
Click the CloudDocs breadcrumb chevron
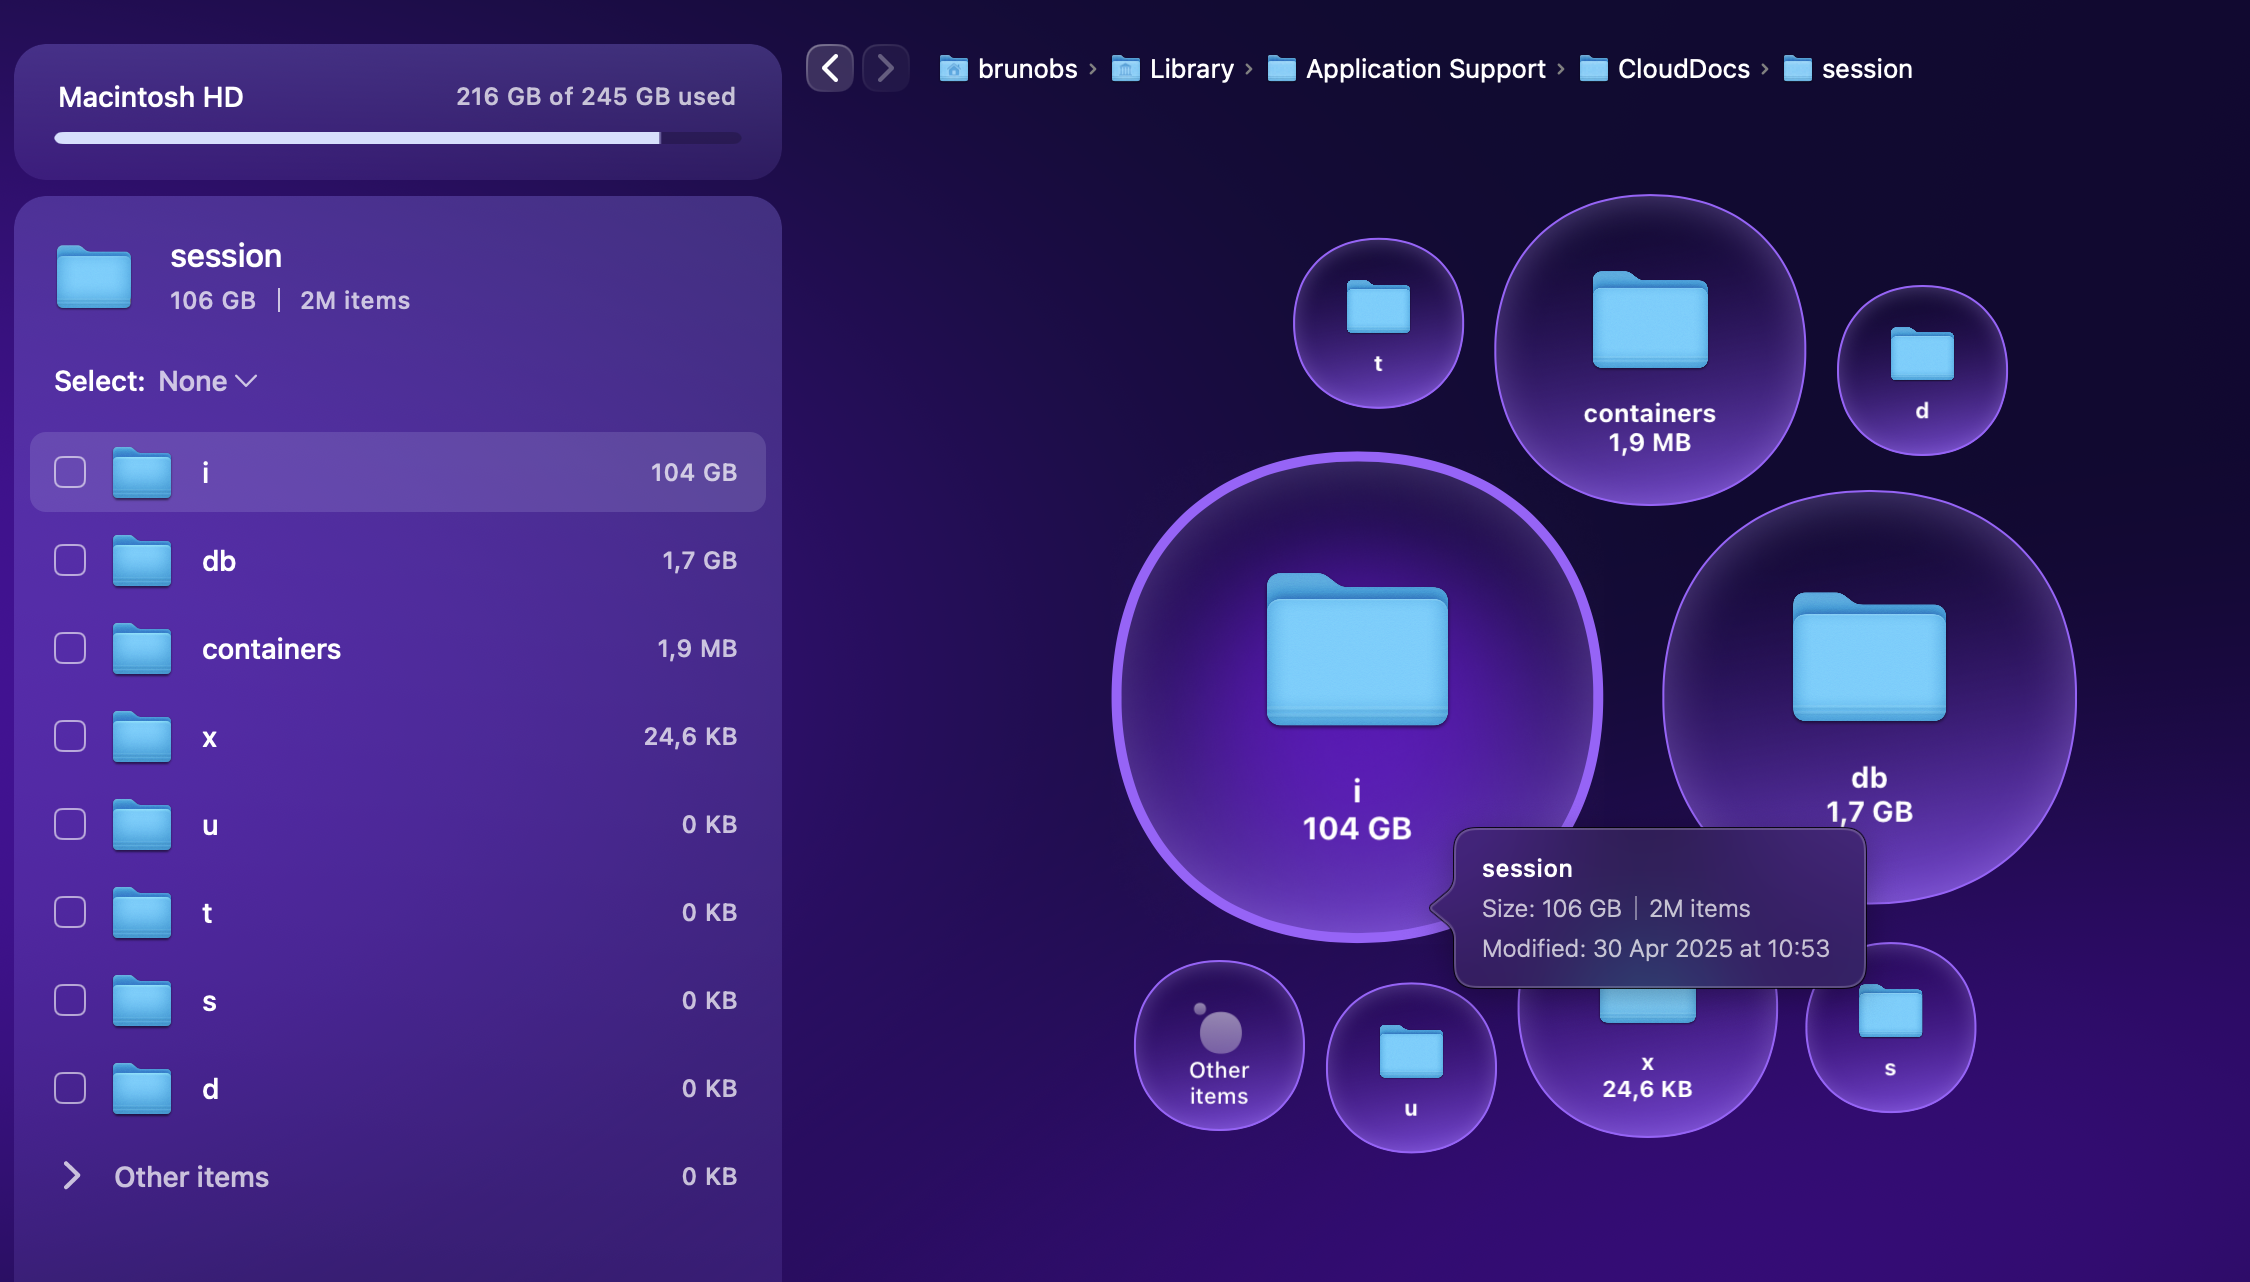coord(1766,68)
